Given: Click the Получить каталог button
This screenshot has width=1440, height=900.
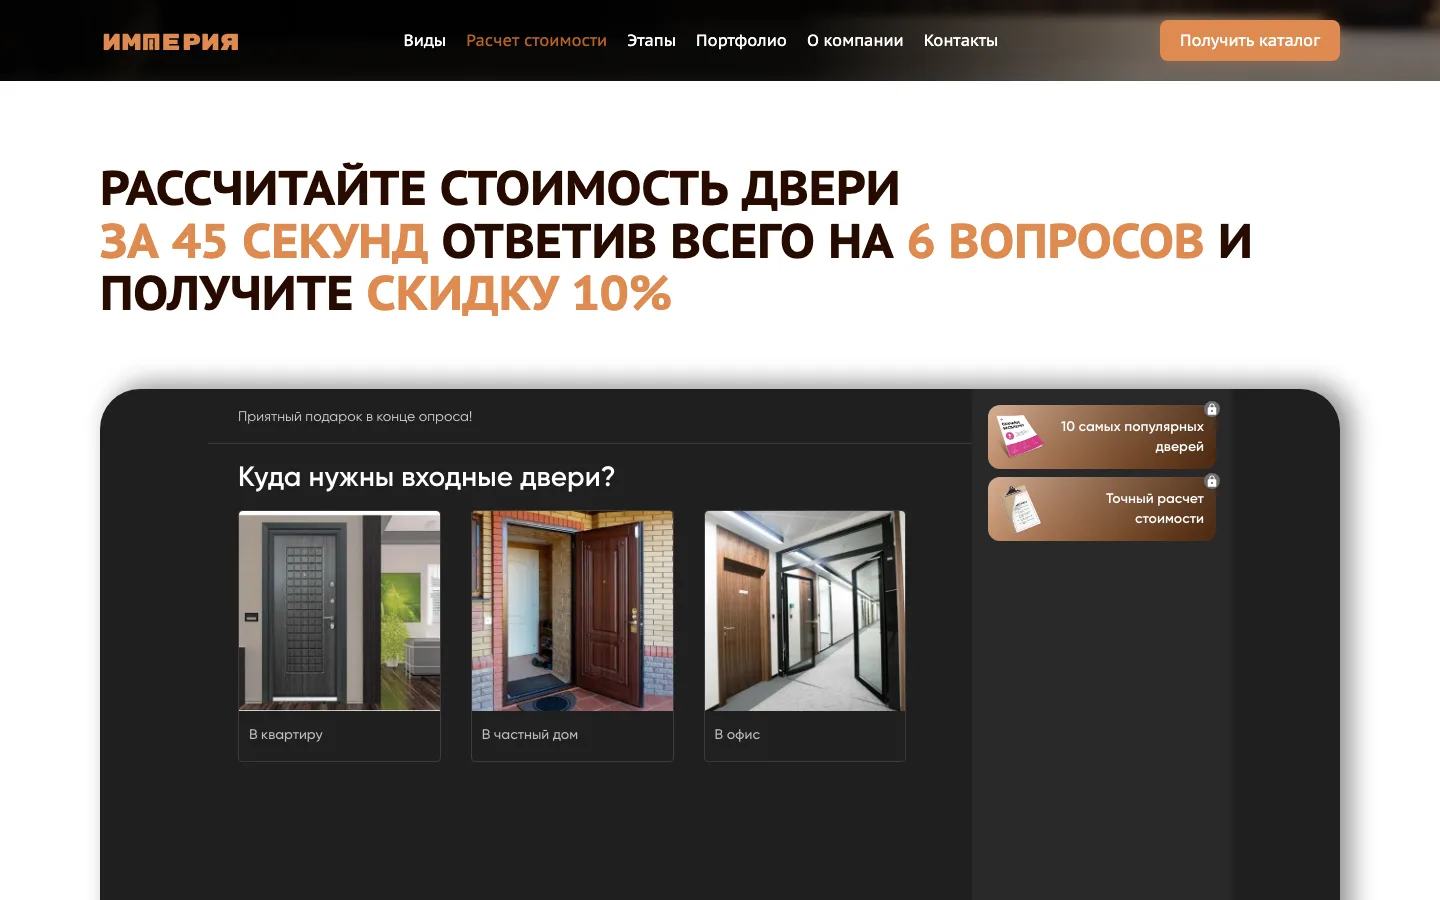Looking at the screenshot, I should [1250, 41].
